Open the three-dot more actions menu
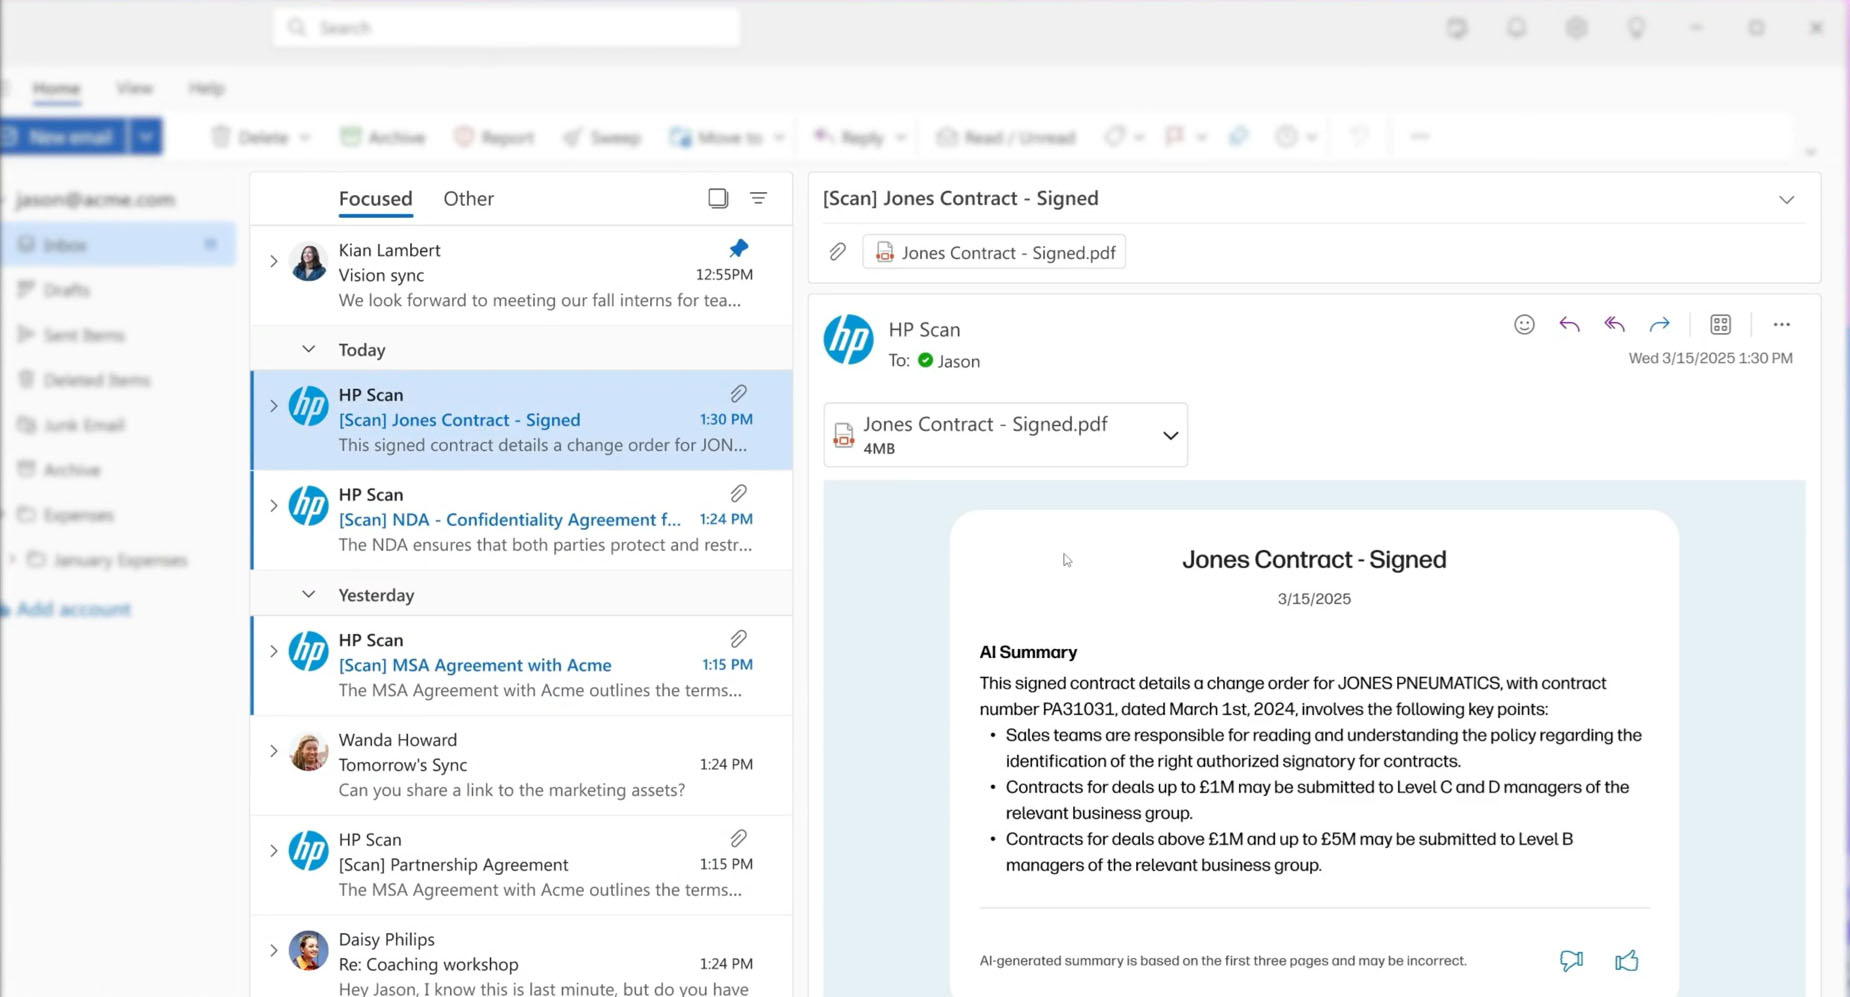Screen dimensions: 1850x997 1781,325
